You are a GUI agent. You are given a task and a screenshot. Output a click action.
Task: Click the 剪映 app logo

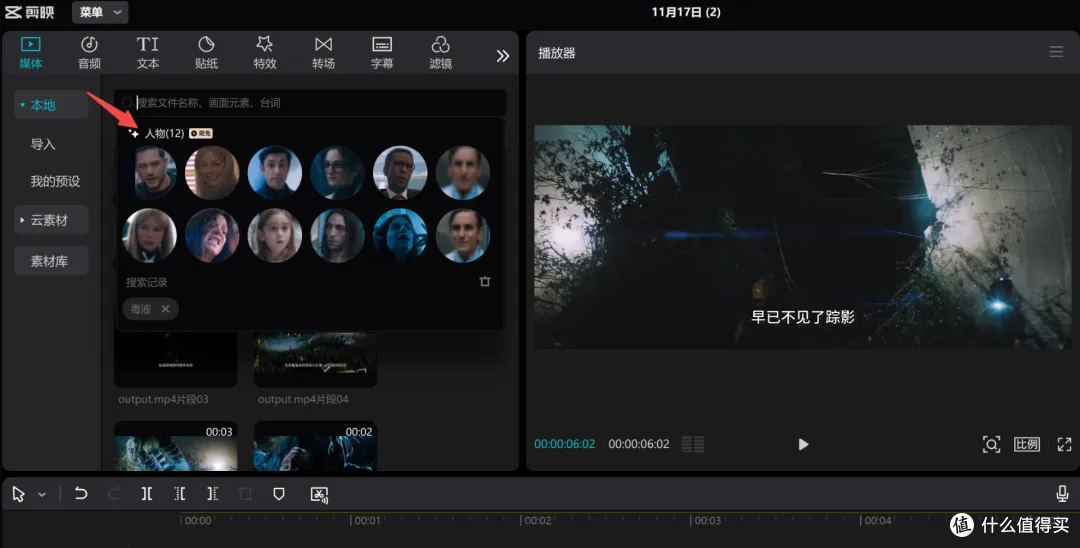click(x=30, y=12)
